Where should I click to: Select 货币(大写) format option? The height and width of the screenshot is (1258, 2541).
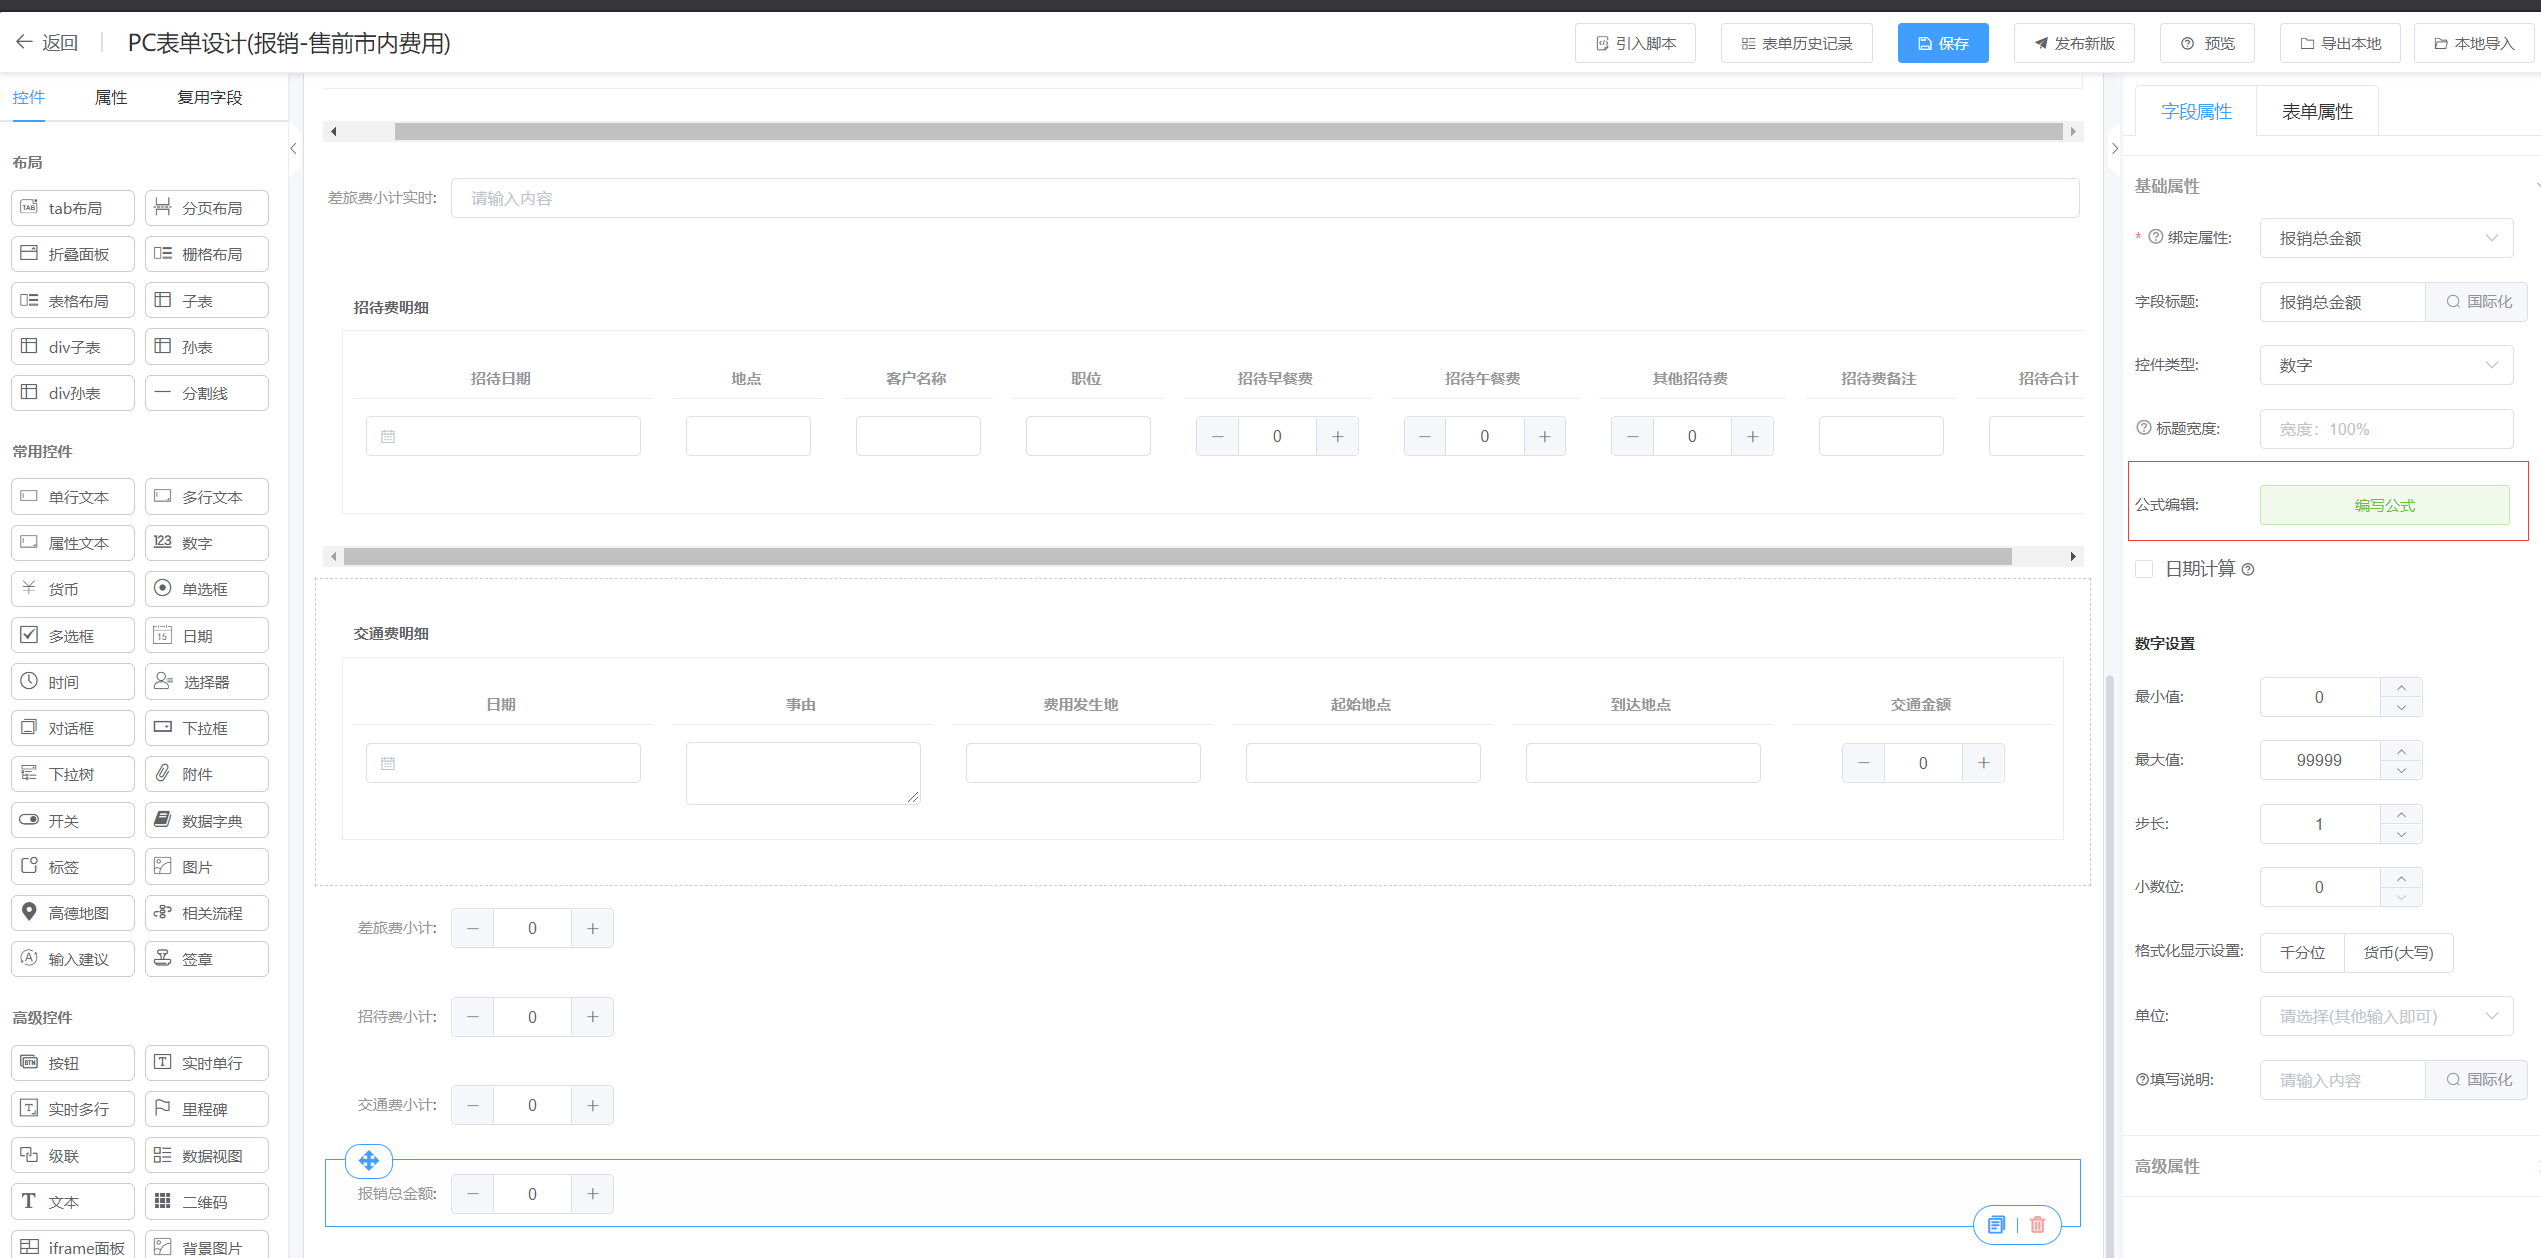(2398, 952)
